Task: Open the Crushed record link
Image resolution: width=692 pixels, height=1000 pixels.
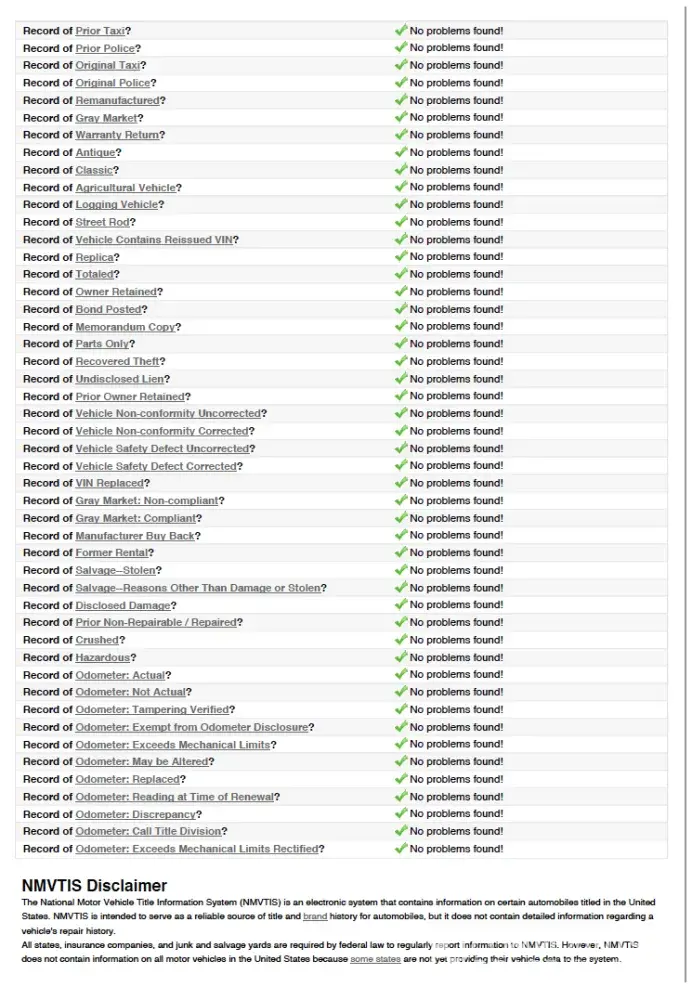Action: click(x=97, y=640)
